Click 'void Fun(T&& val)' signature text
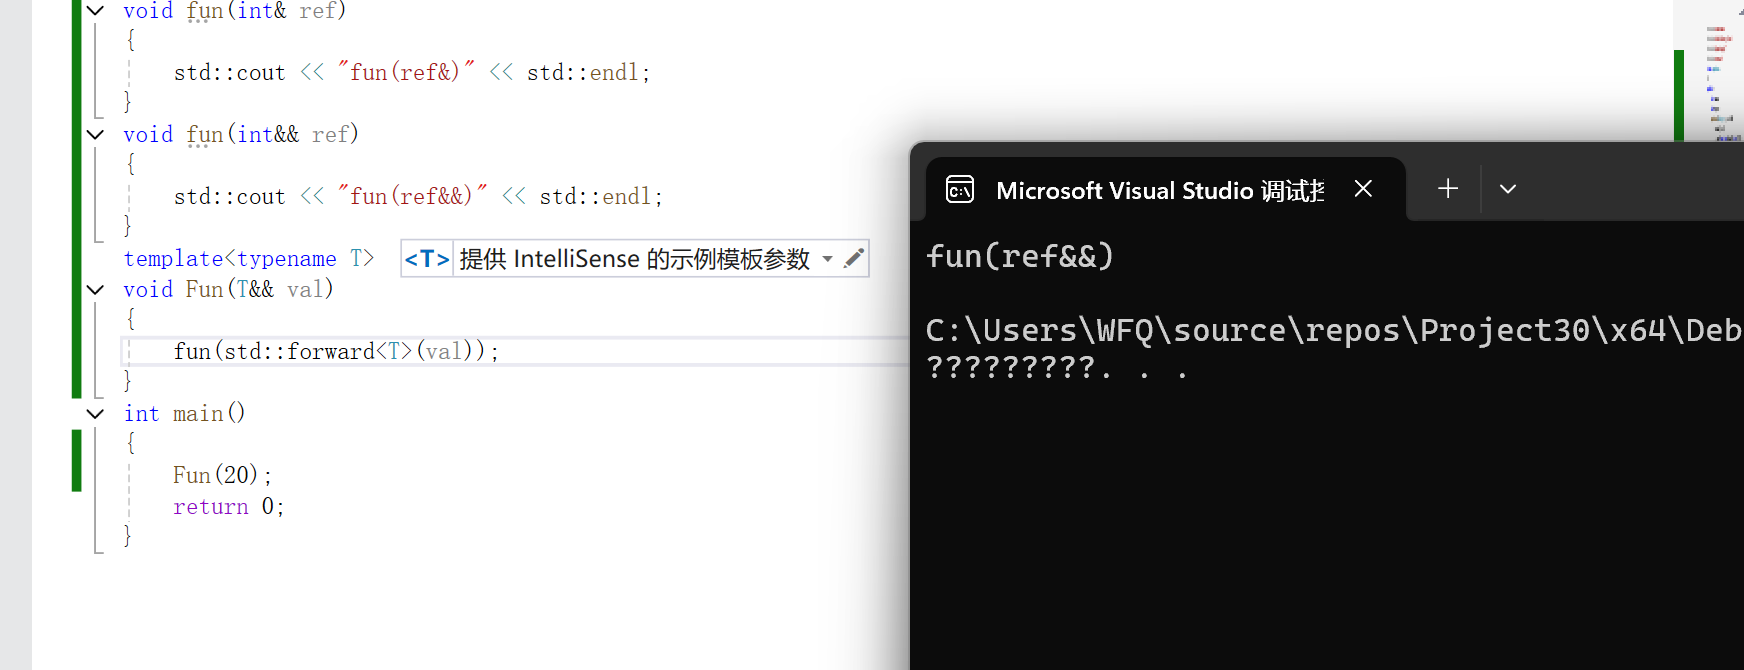Screen dimensions: 1744x670 [x=228, y=289]
